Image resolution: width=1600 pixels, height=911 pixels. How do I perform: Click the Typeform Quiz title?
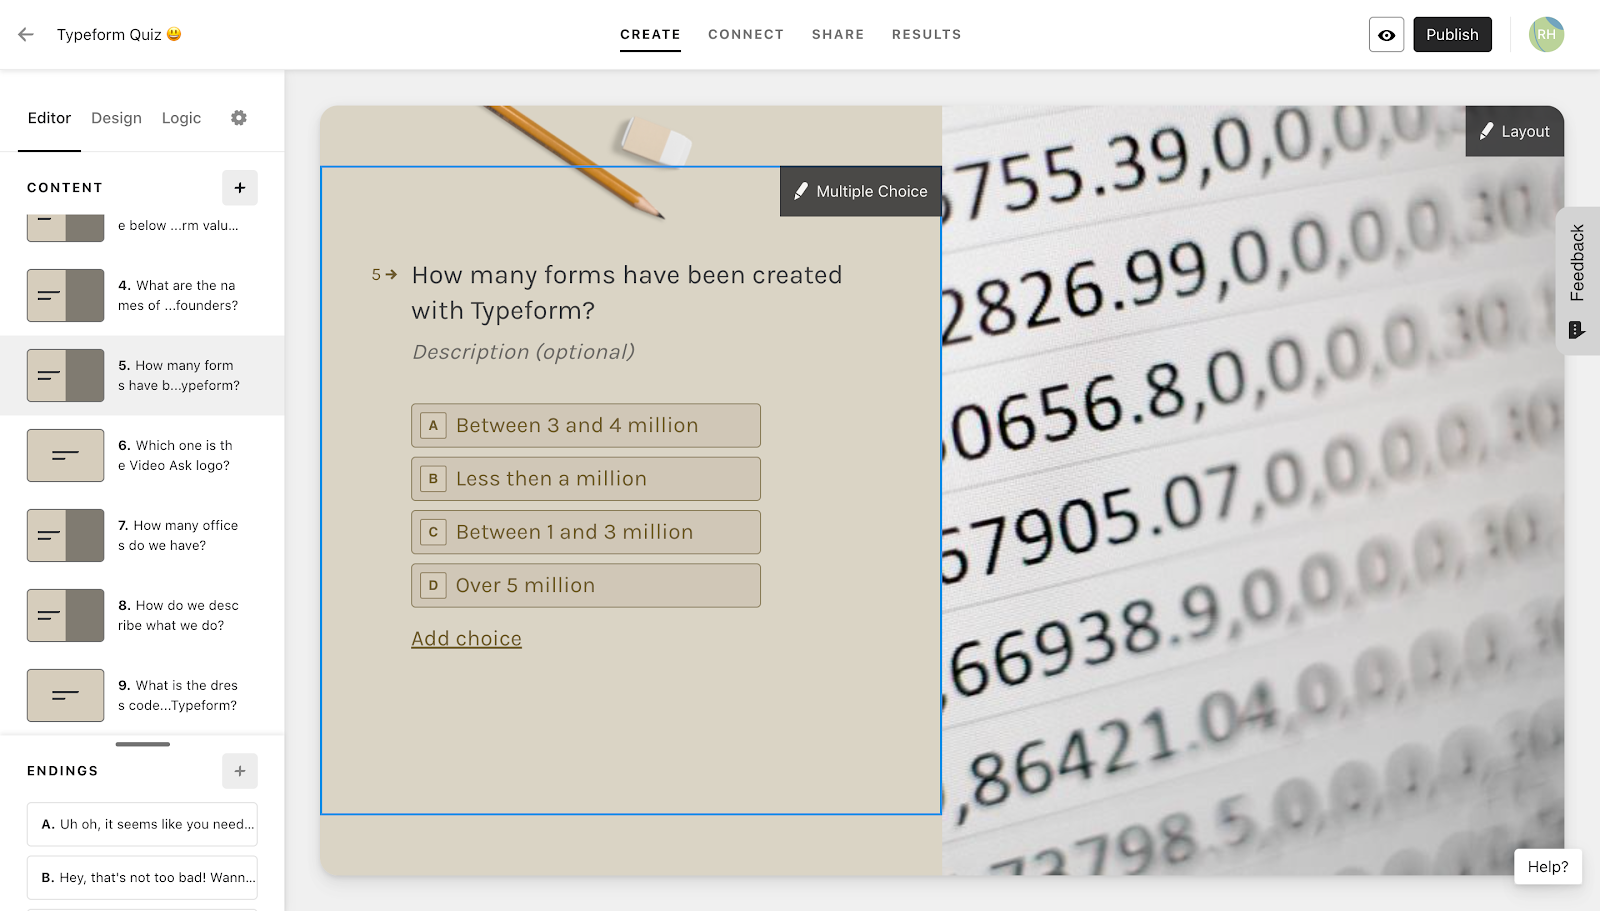(119, 34)
